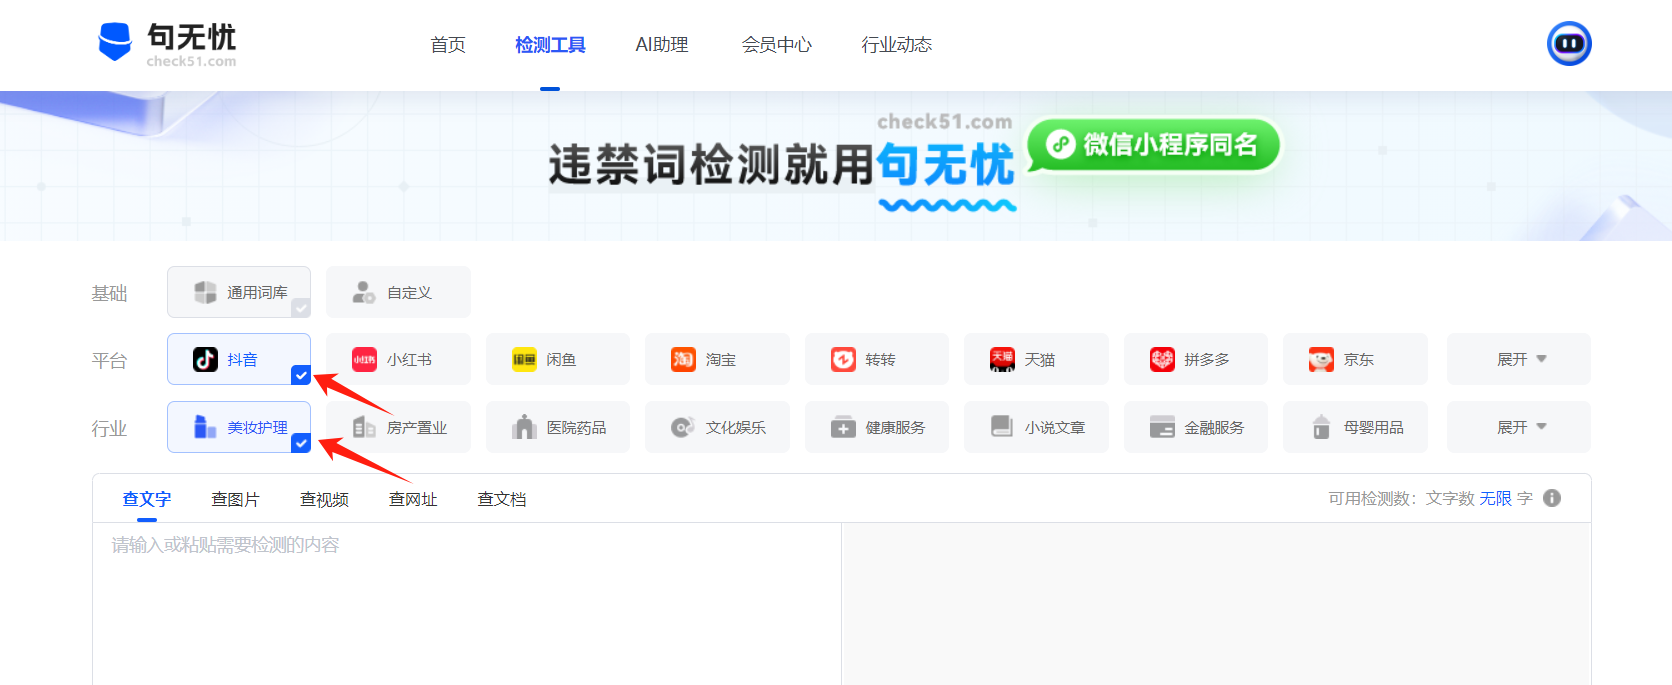Select the 天猫 platform icon
Image resolution: width=1672 pixels, height=685 pixels.
coord(1002,359)
